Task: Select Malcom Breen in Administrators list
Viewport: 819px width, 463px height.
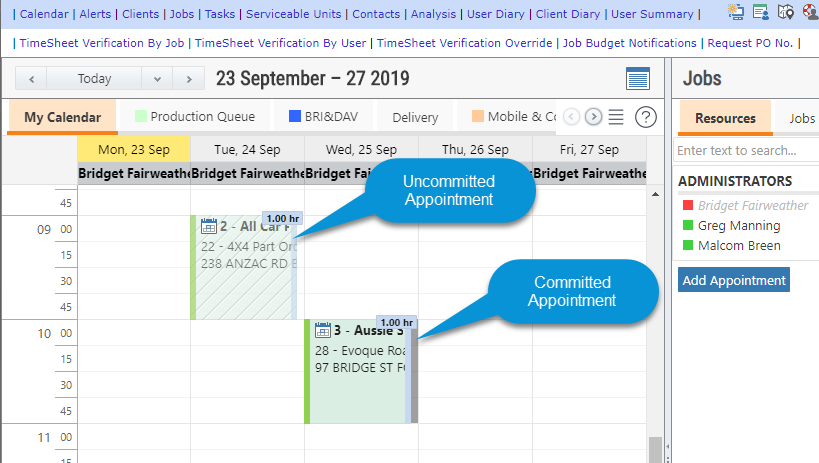Action: click(x=739, y=245)
